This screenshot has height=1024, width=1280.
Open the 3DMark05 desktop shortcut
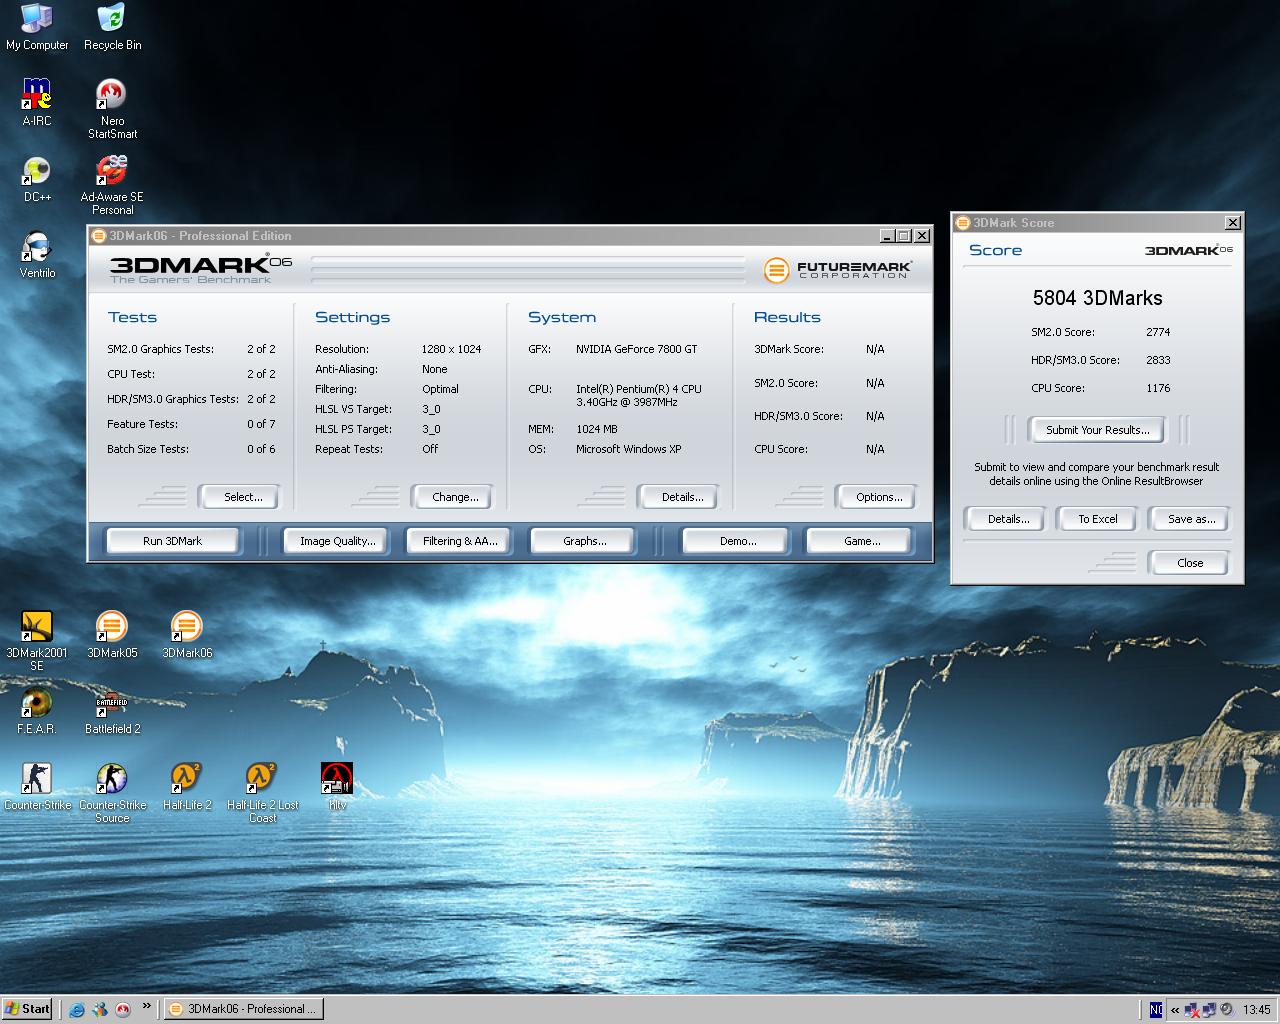pyautogui.click(x=112, y=635)
